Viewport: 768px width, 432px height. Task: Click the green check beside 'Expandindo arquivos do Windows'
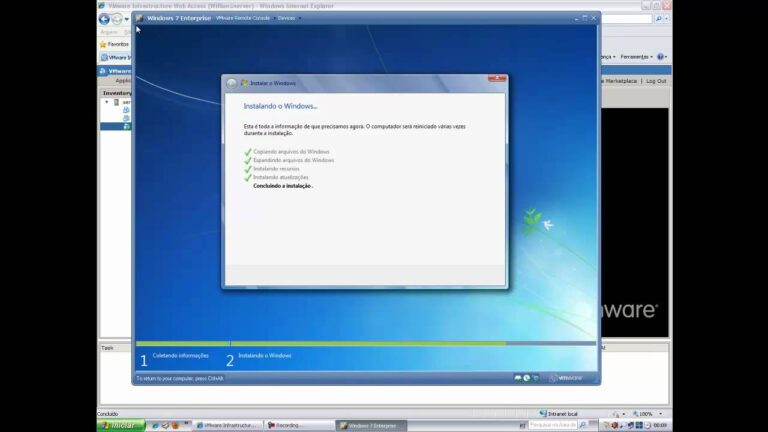coord(248,160)
